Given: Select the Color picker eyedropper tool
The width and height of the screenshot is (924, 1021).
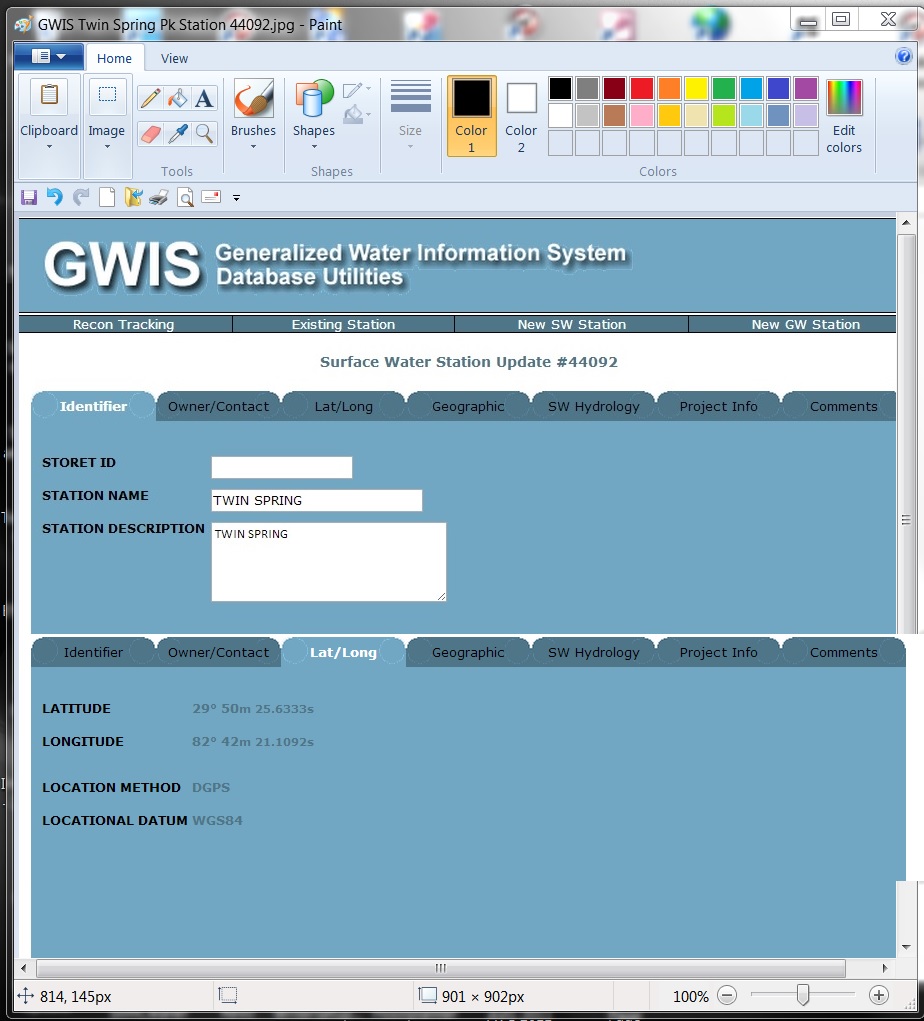Looking at the screenshot, I should click(x=177, y=133).
